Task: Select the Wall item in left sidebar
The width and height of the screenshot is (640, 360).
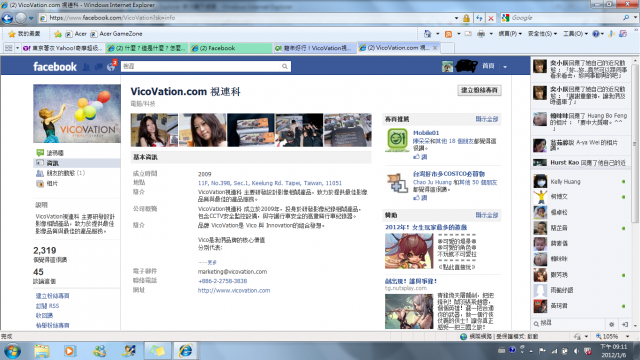Action: coord(55,153)
